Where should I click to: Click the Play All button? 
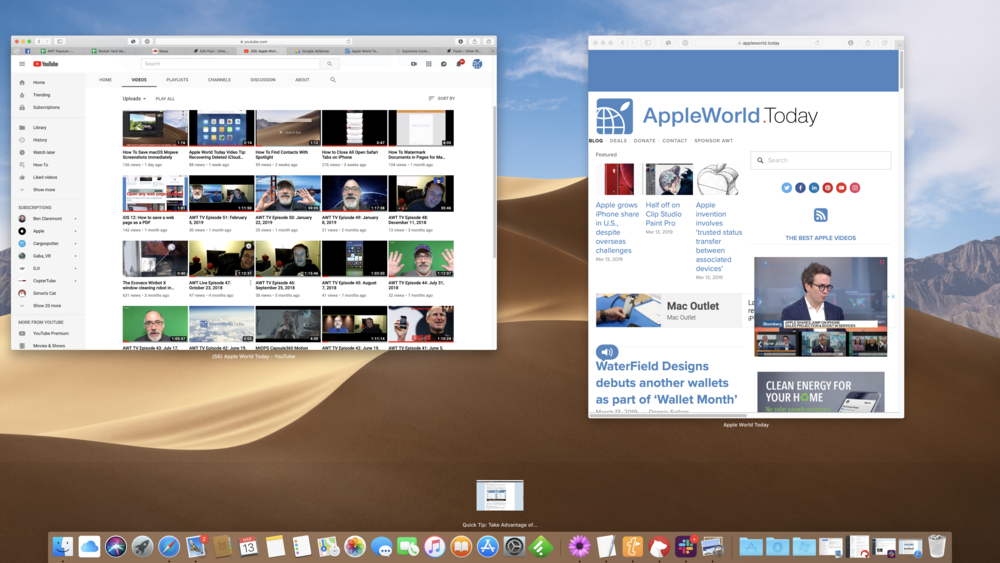(165, 99)
